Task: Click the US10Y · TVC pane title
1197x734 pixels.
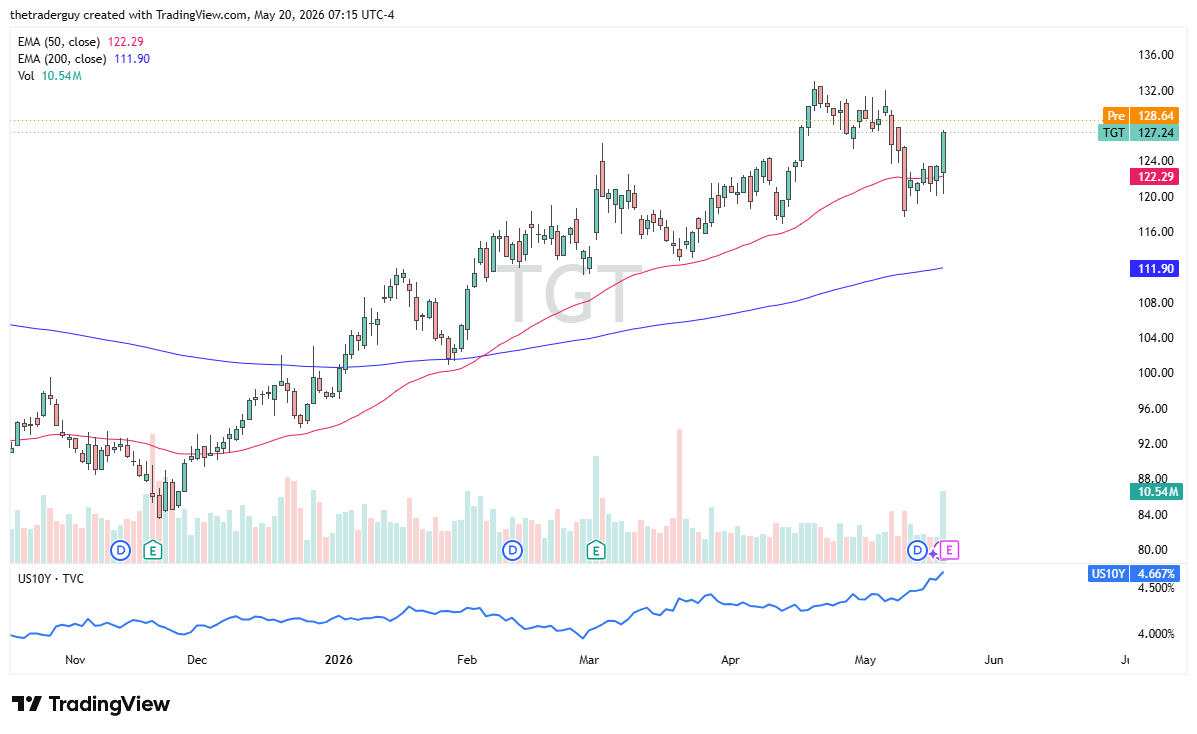Action: point(50,579)
